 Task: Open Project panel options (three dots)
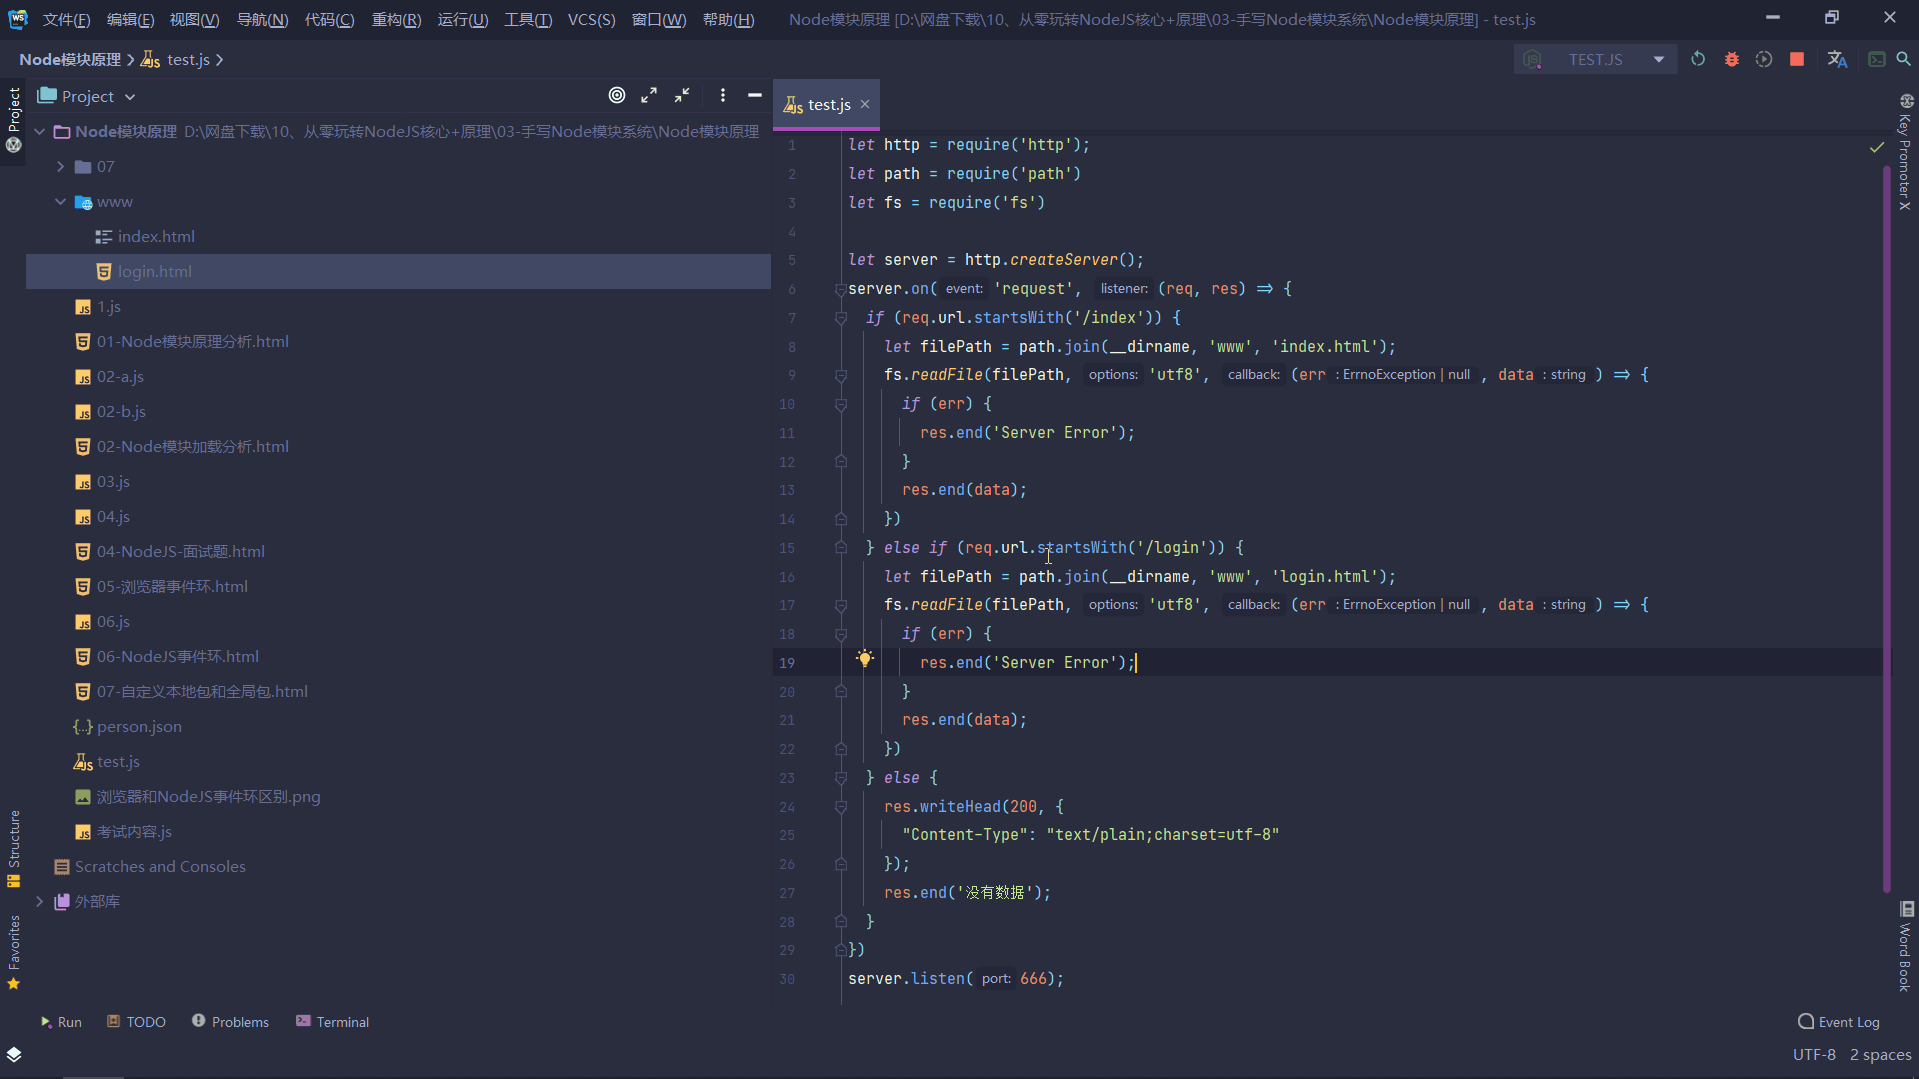723,95
